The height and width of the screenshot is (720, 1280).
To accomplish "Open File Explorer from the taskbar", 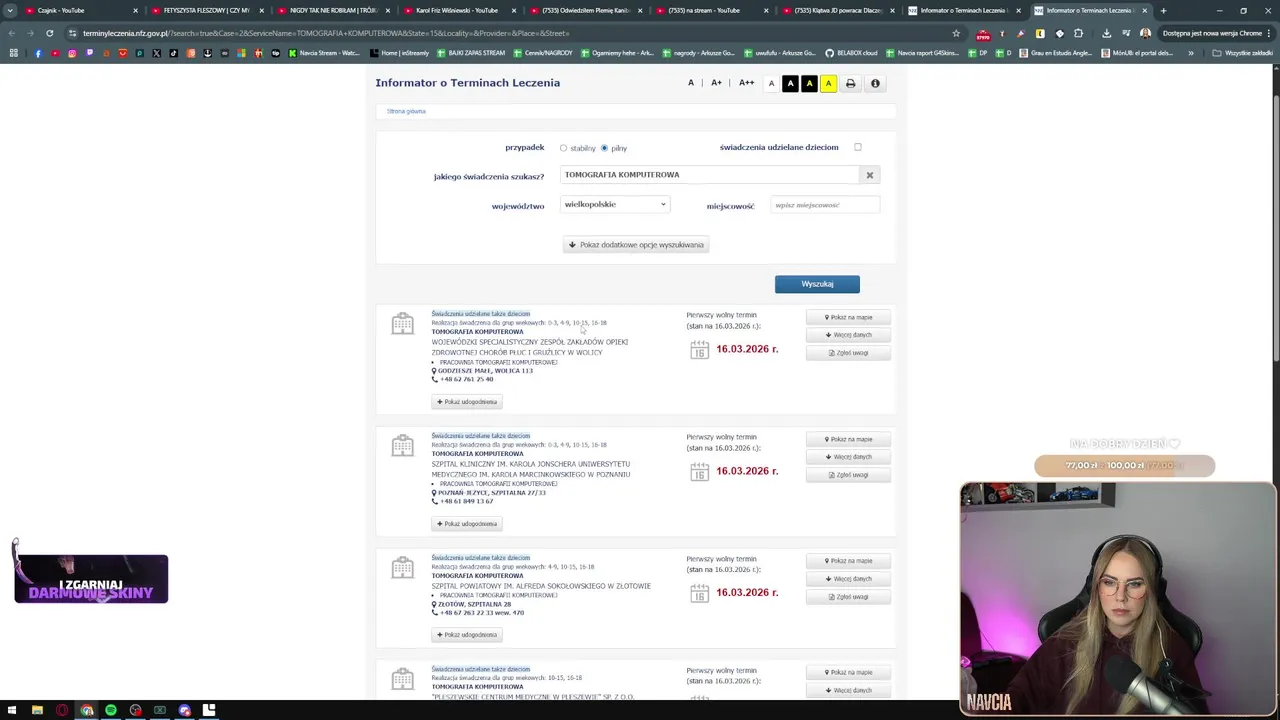I will pos(38,710).
